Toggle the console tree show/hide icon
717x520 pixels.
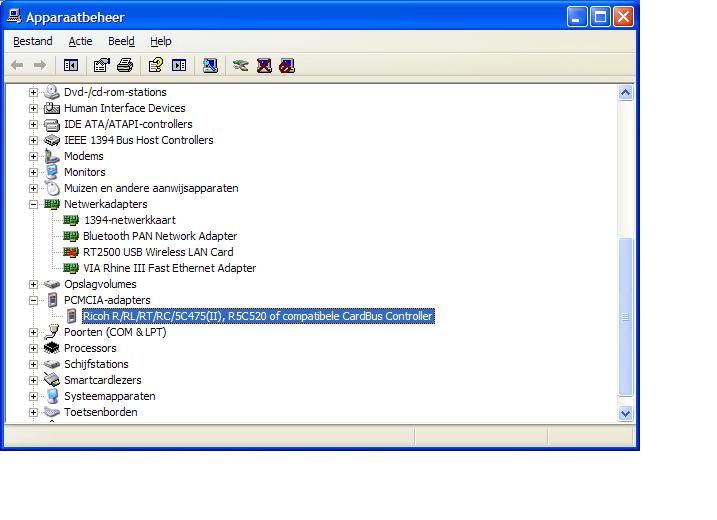click(x=71, y=66)
